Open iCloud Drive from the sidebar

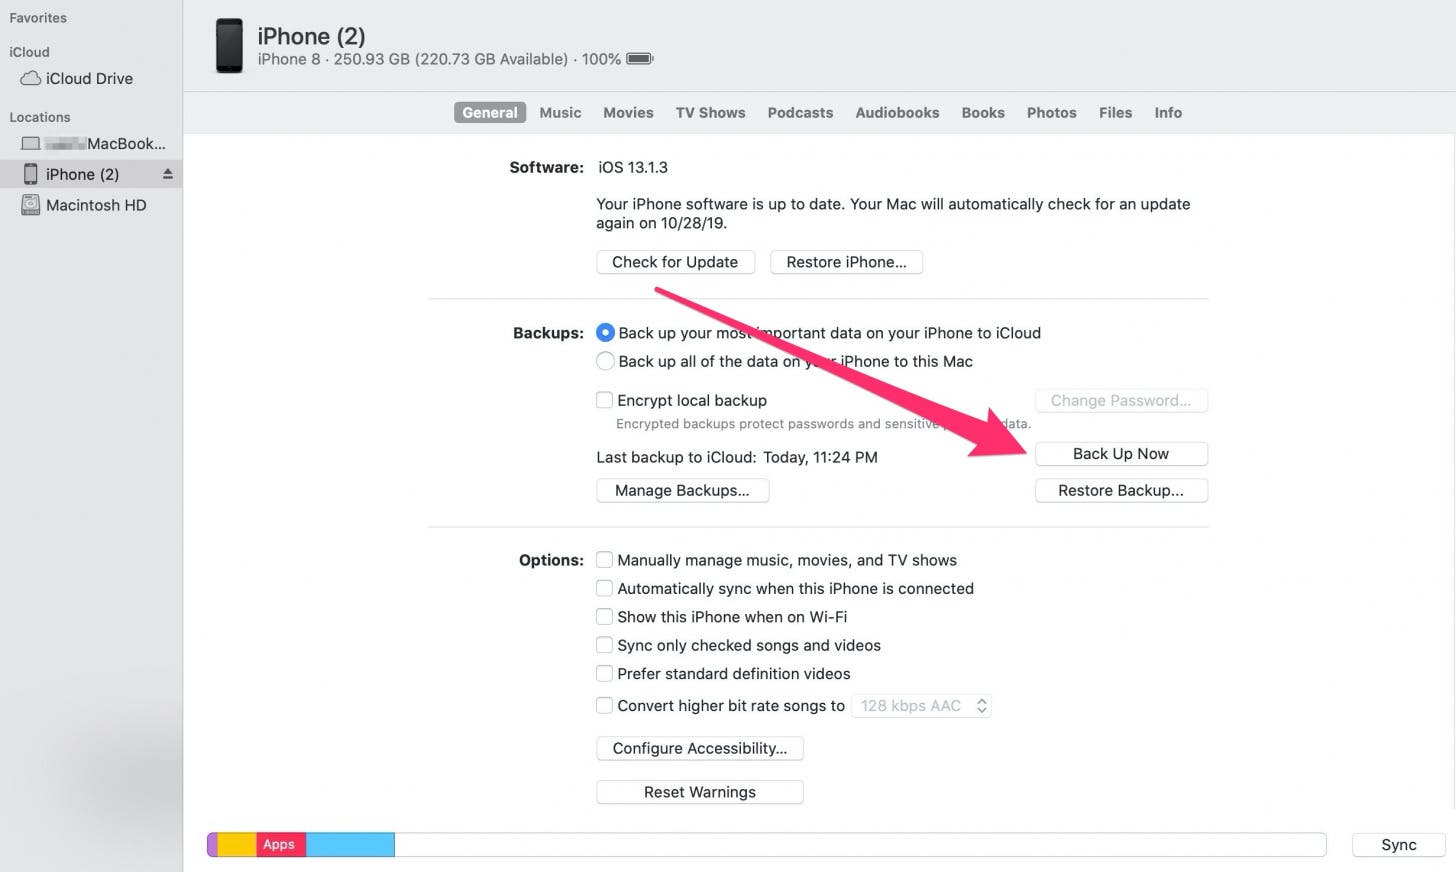coord(87,78)
